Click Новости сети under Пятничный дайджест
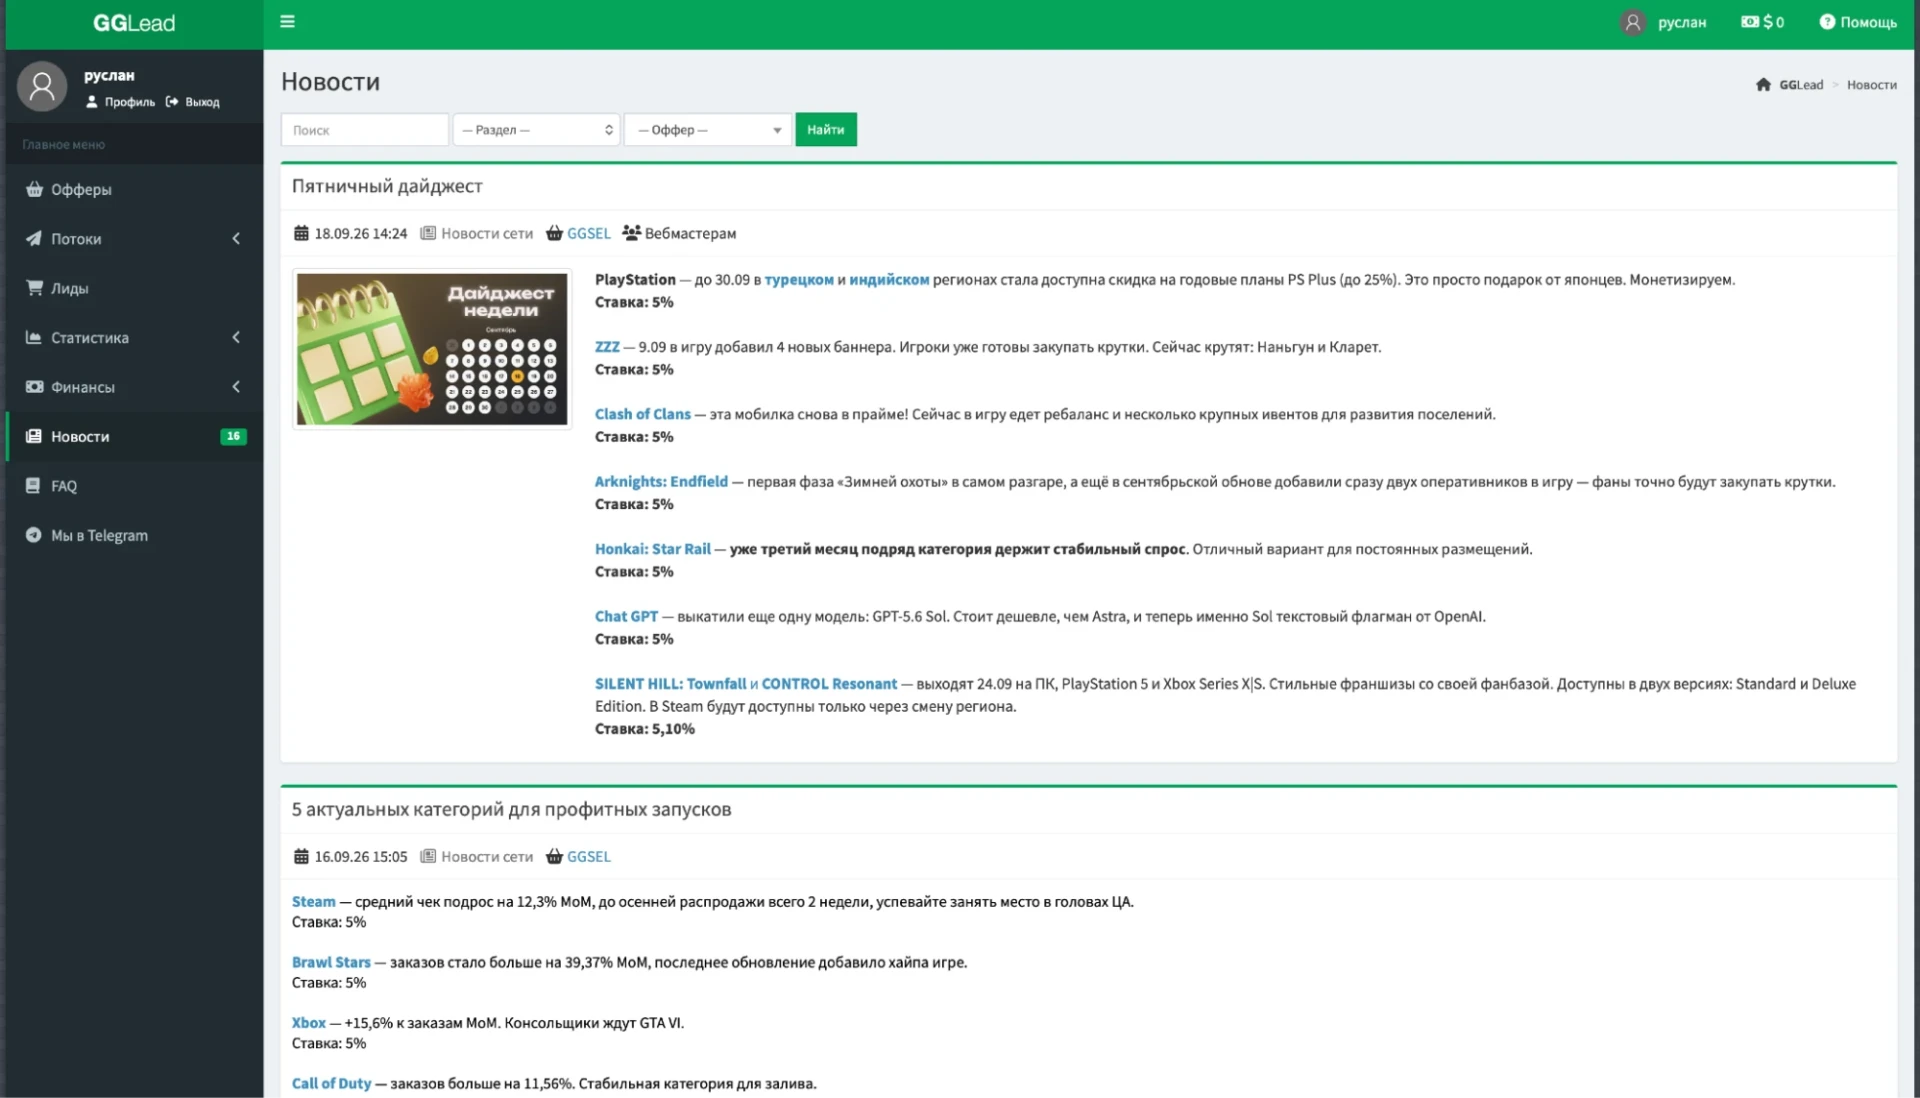This screenshot has height=1098, width=1920. point(487,233)
